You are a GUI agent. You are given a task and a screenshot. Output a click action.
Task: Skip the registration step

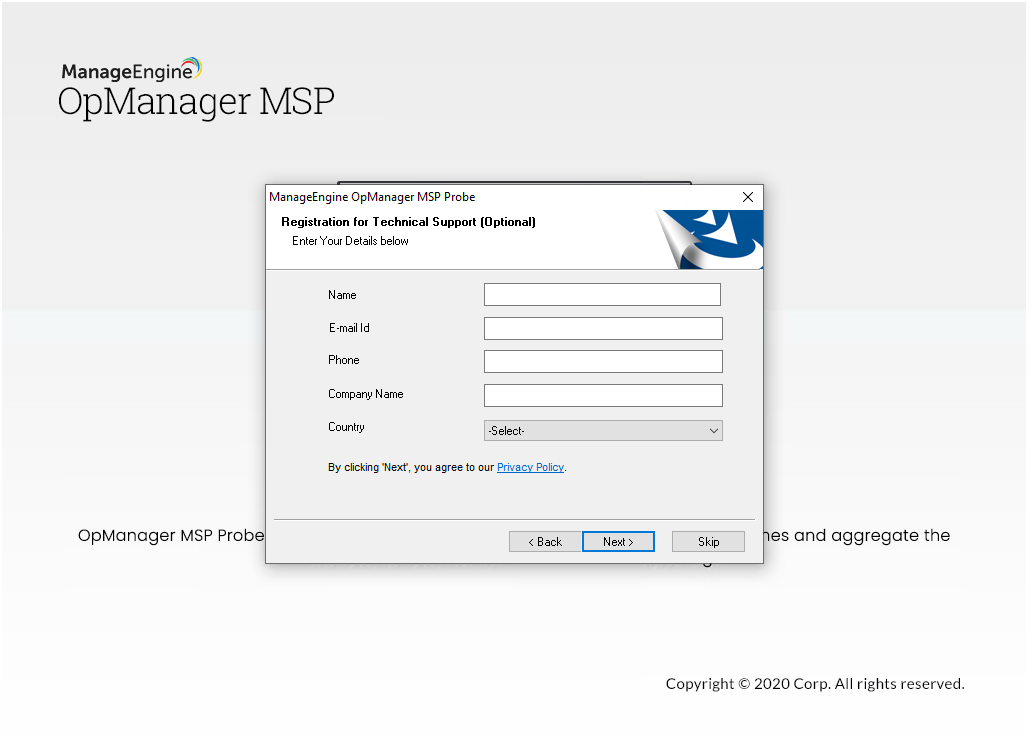coord(708,541)
